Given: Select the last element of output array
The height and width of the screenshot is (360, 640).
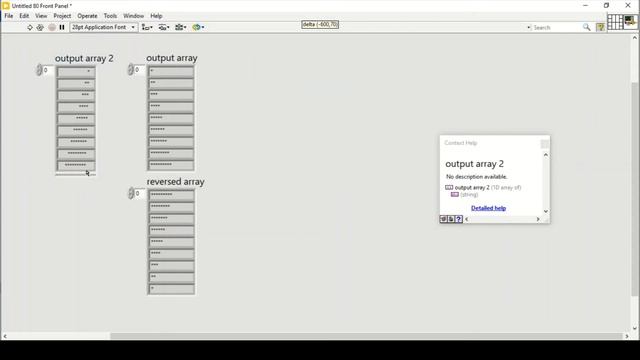Looking at the screenshot, I should pyautogui.click(x=171, y=165).
